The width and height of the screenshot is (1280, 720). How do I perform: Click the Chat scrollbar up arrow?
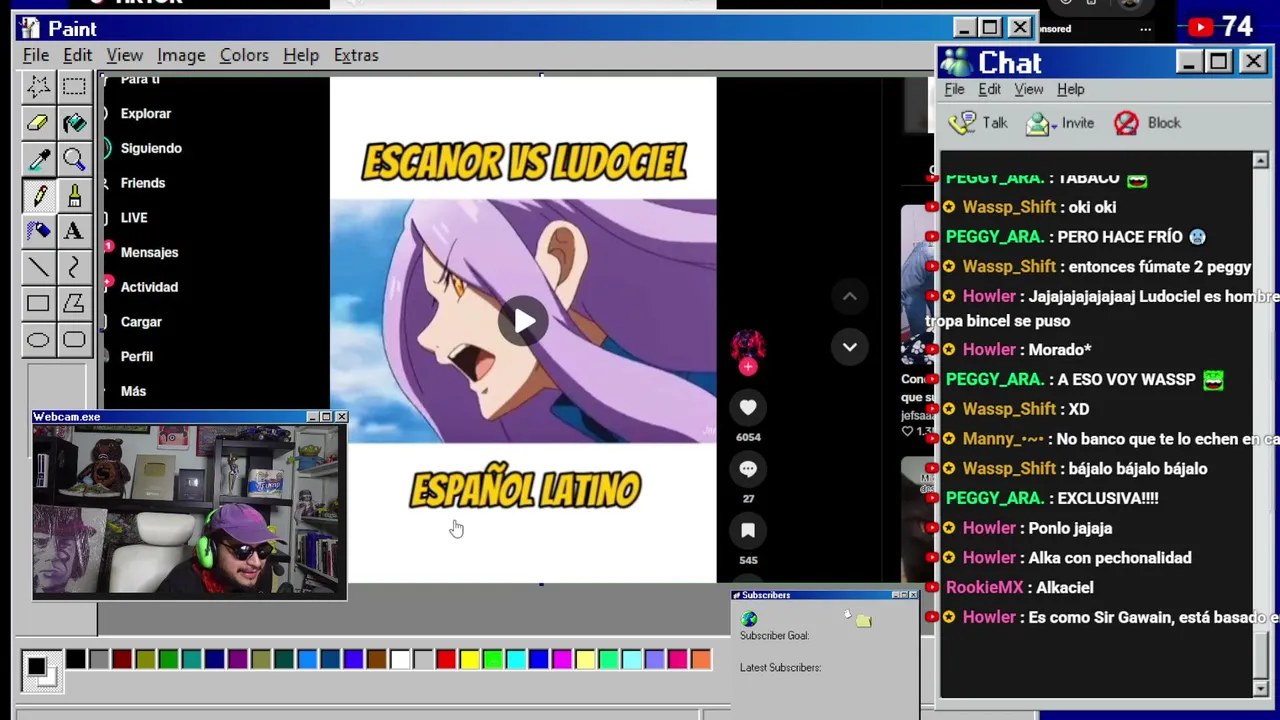[x=1260, y=160]
